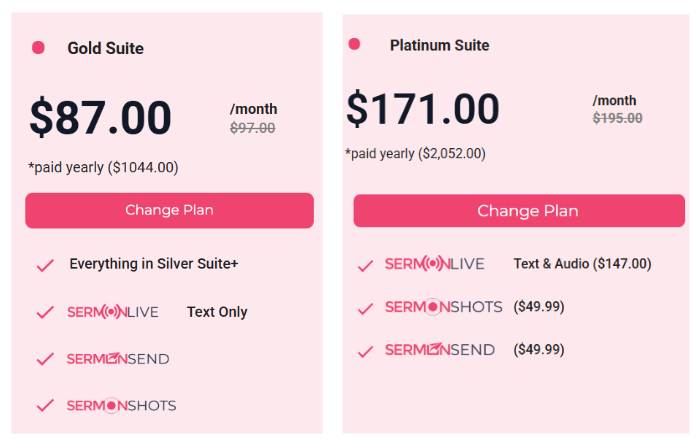Click Change Plan under Platinum Suite
Viewport: 699px width, 445px height.
pyautogui.click(x=519, y=210)
